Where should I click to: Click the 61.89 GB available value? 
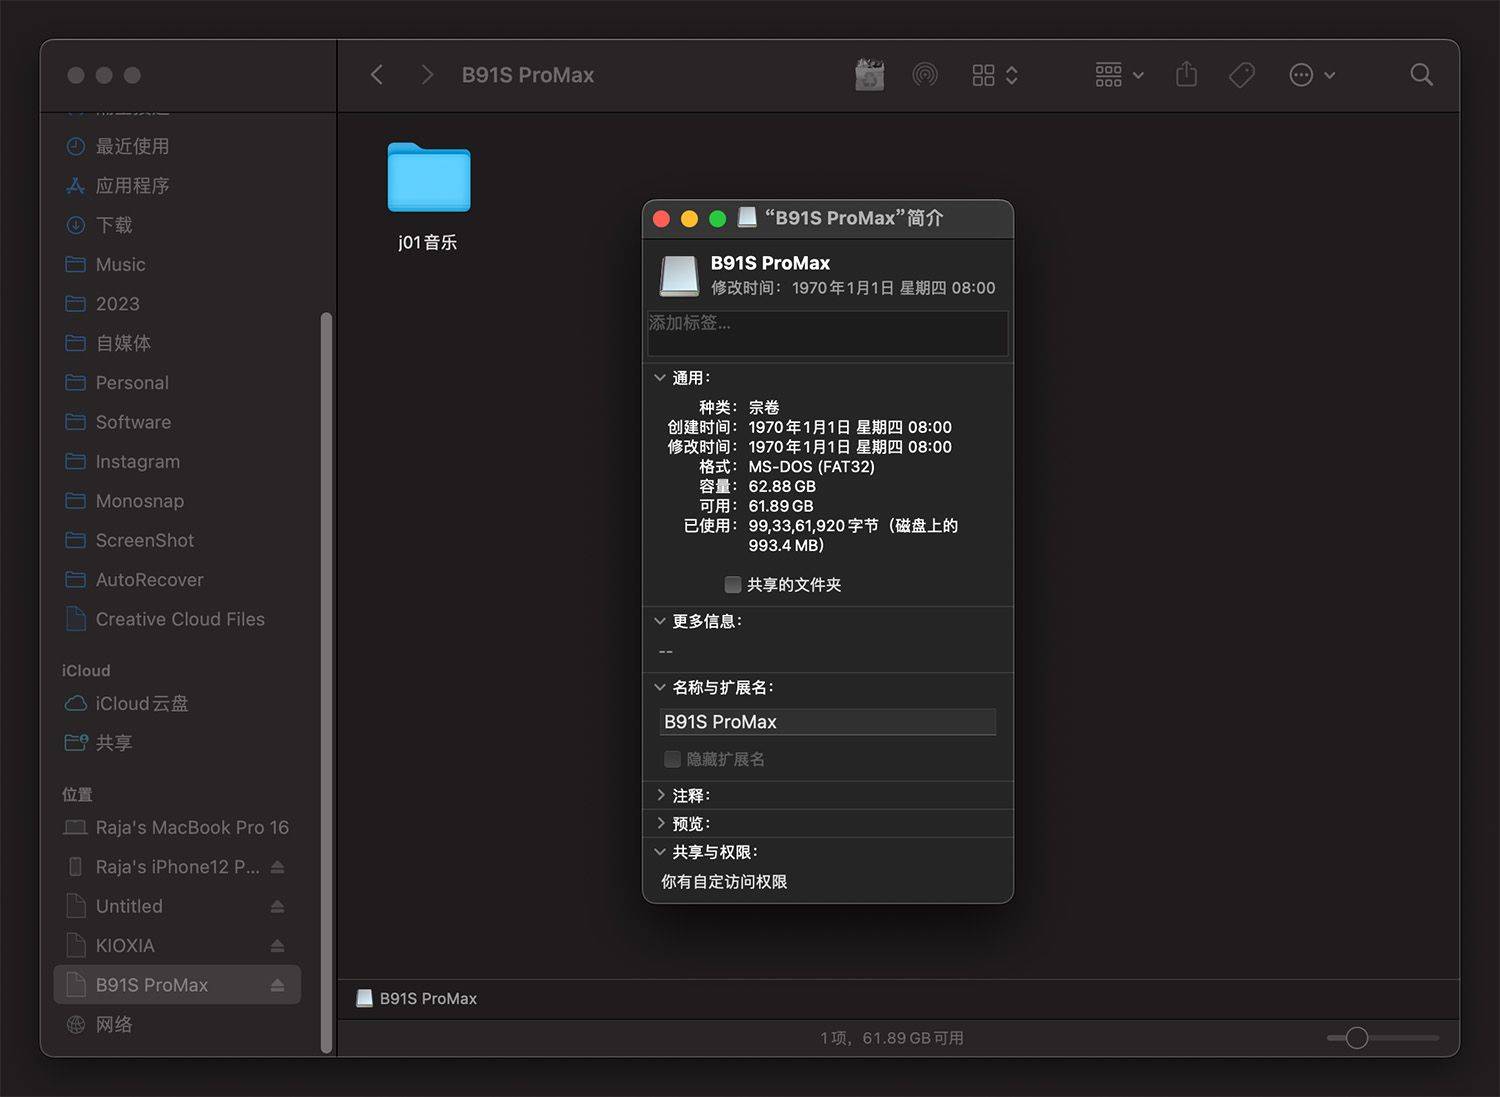click(781, 506)
